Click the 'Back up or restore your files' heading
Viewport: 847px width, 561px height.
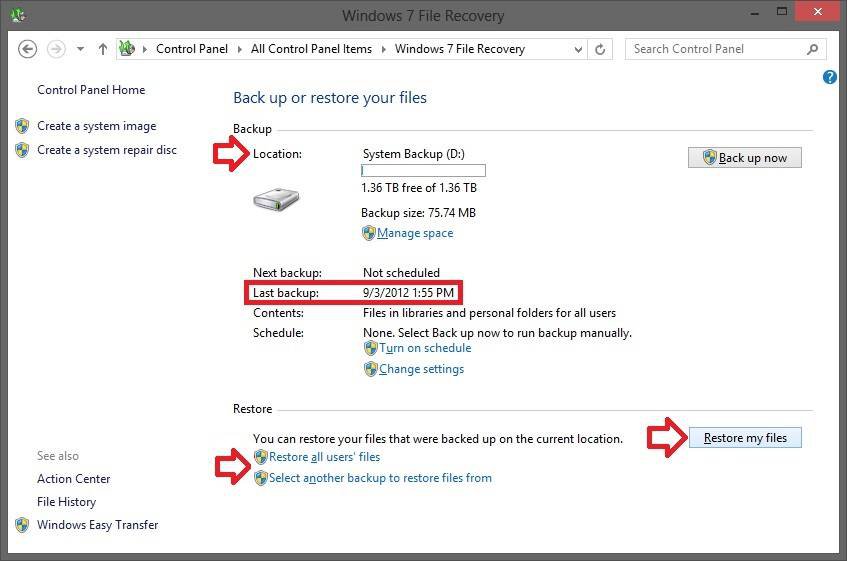[330, 98]
